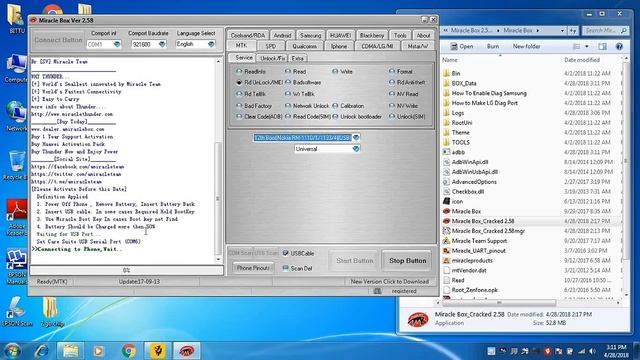640x360 pixels.
Task: Select Miracle Box application file
Action: tap(466, 211)
